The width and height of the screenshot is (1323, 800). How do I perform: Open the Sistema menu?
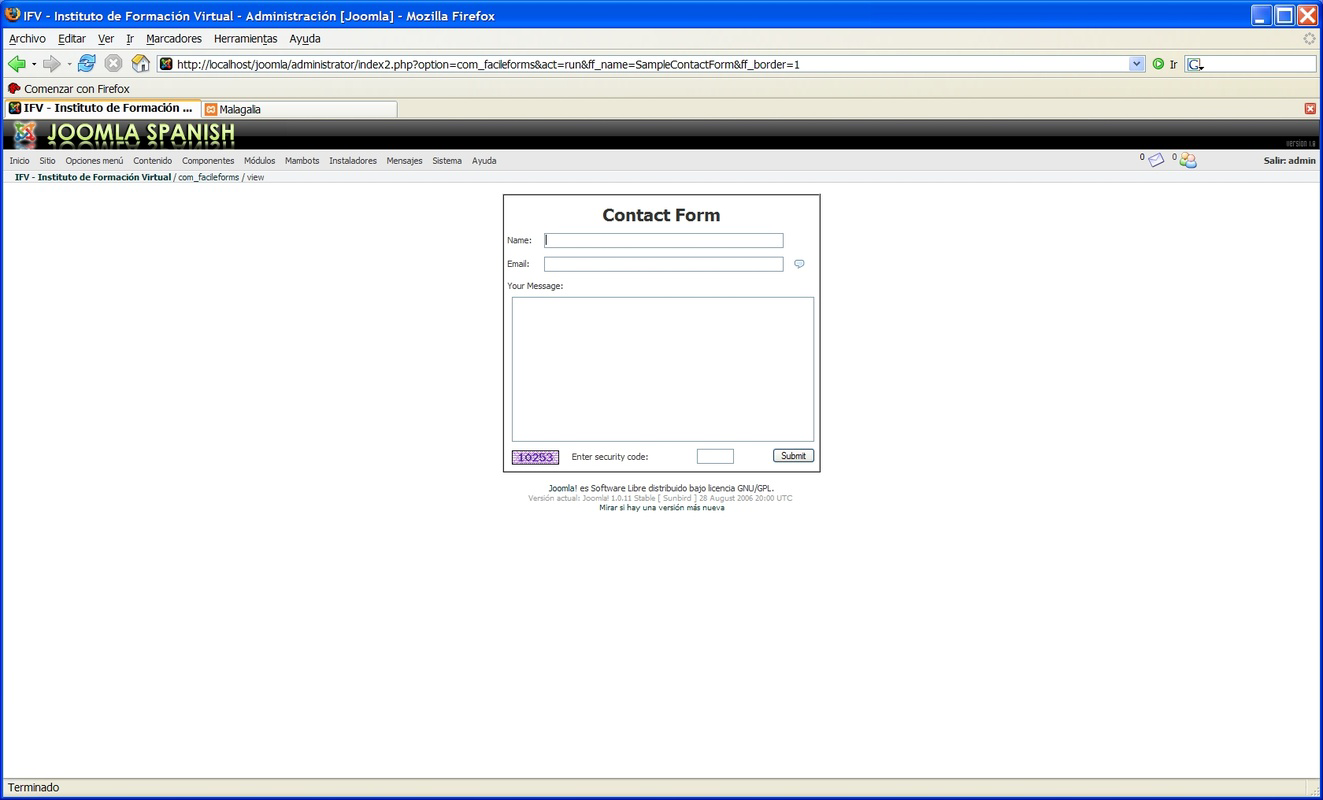(x=447, y=161)
